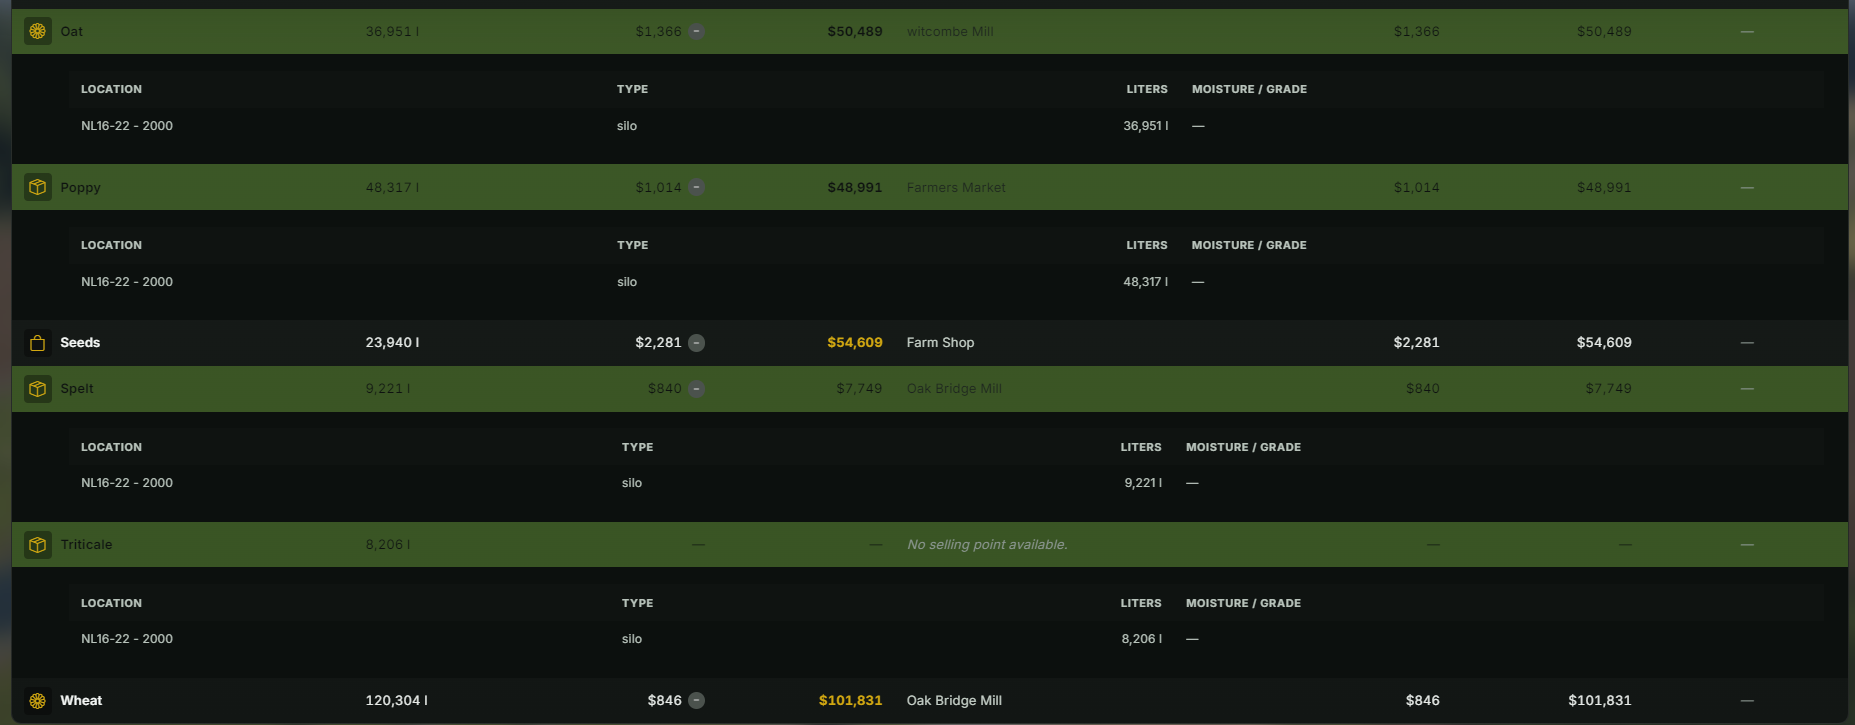Collapse the expanded Triticale row
This screenshot has height=725, width=1855.
click(930, 545)
